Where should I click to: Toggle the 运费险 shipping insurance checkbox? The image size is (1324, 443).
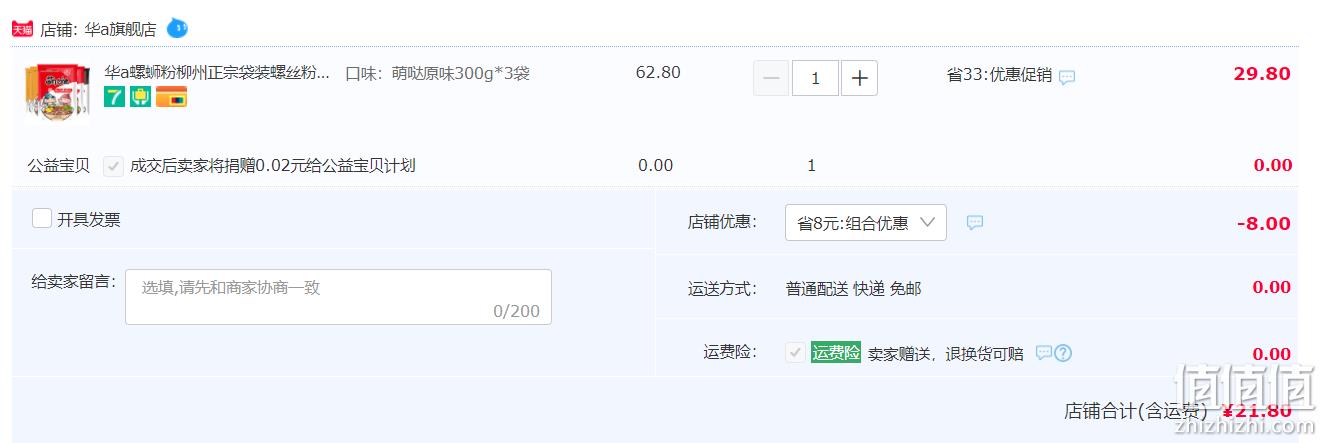point(795,352)
